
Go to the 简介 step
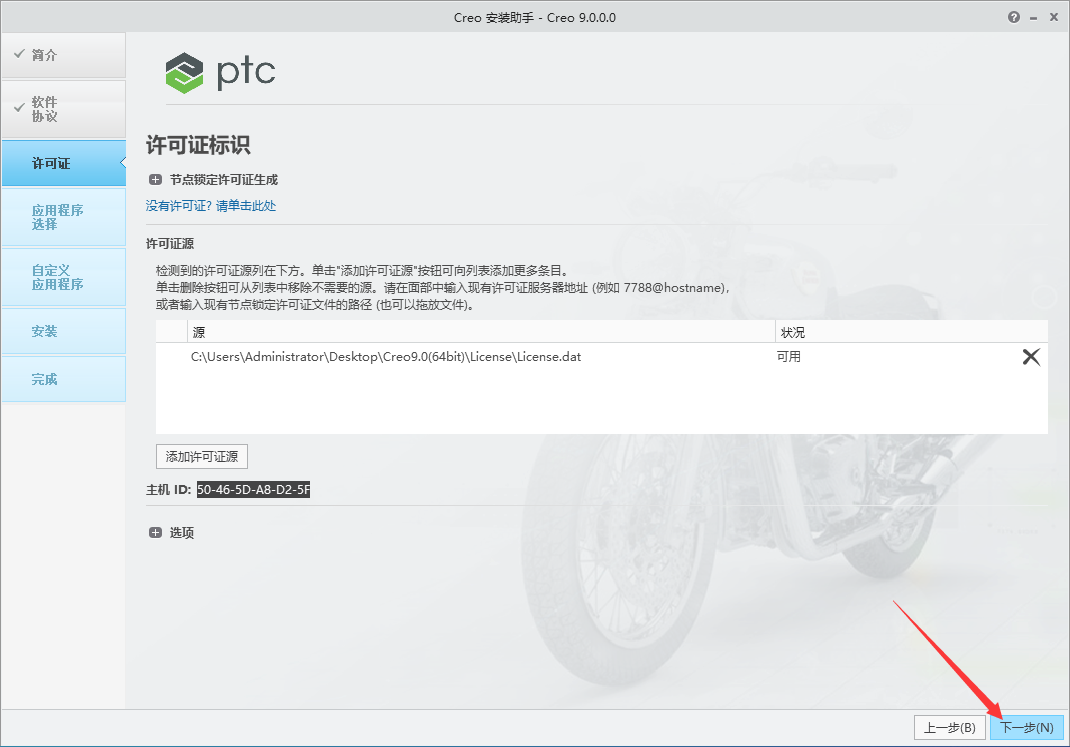point(63,55)
